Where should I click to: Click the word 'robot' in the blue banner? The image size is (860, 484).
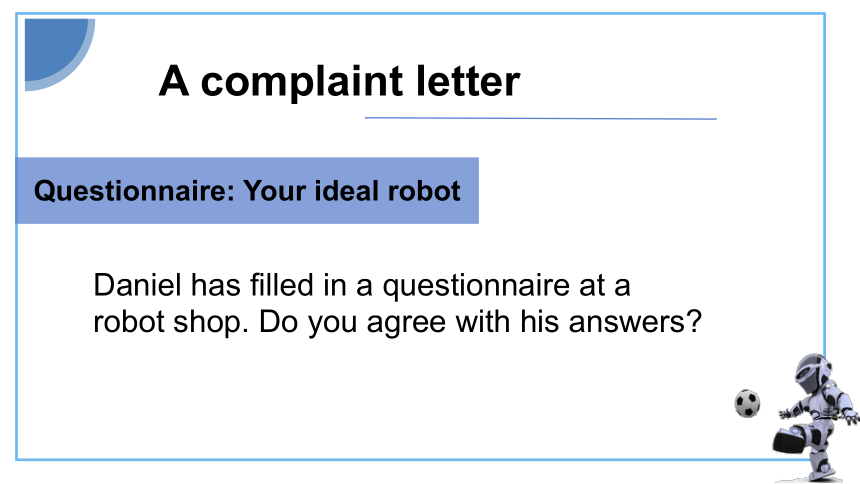pos(425,190)
